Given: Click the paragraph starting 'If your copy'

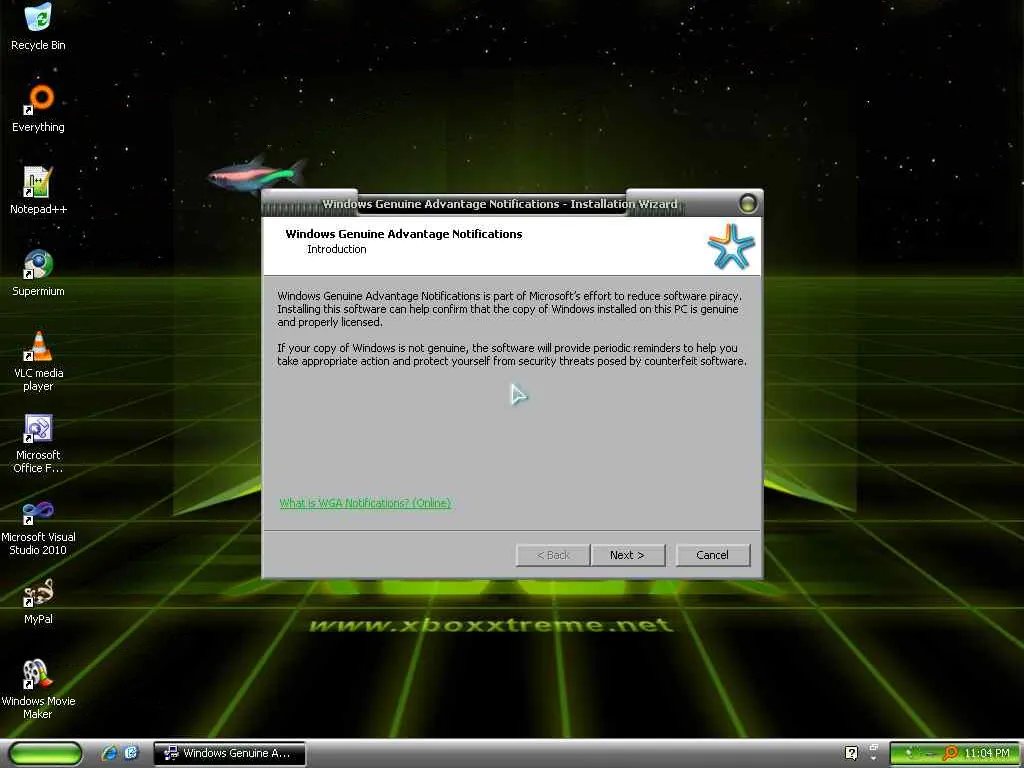Looking at the screenshot, I should pos(511,355).
